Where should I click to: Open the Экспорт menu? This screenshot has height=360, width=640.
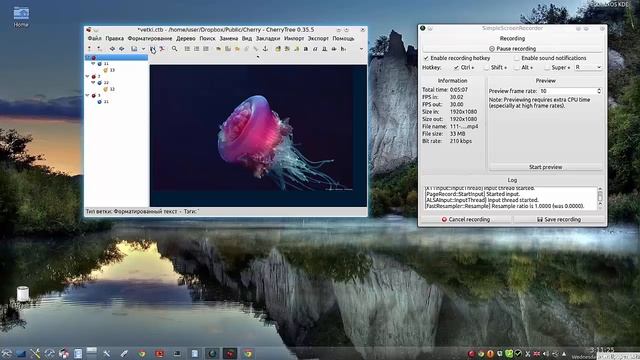[318, 38]
